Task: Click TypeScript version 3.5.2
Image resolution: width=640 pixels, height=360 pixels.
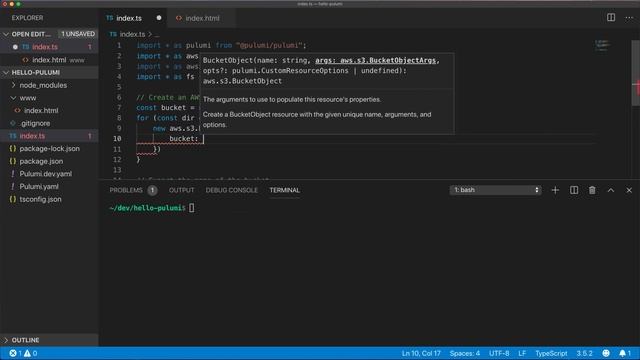Action: pyautogui.click(x=584, y=353)
